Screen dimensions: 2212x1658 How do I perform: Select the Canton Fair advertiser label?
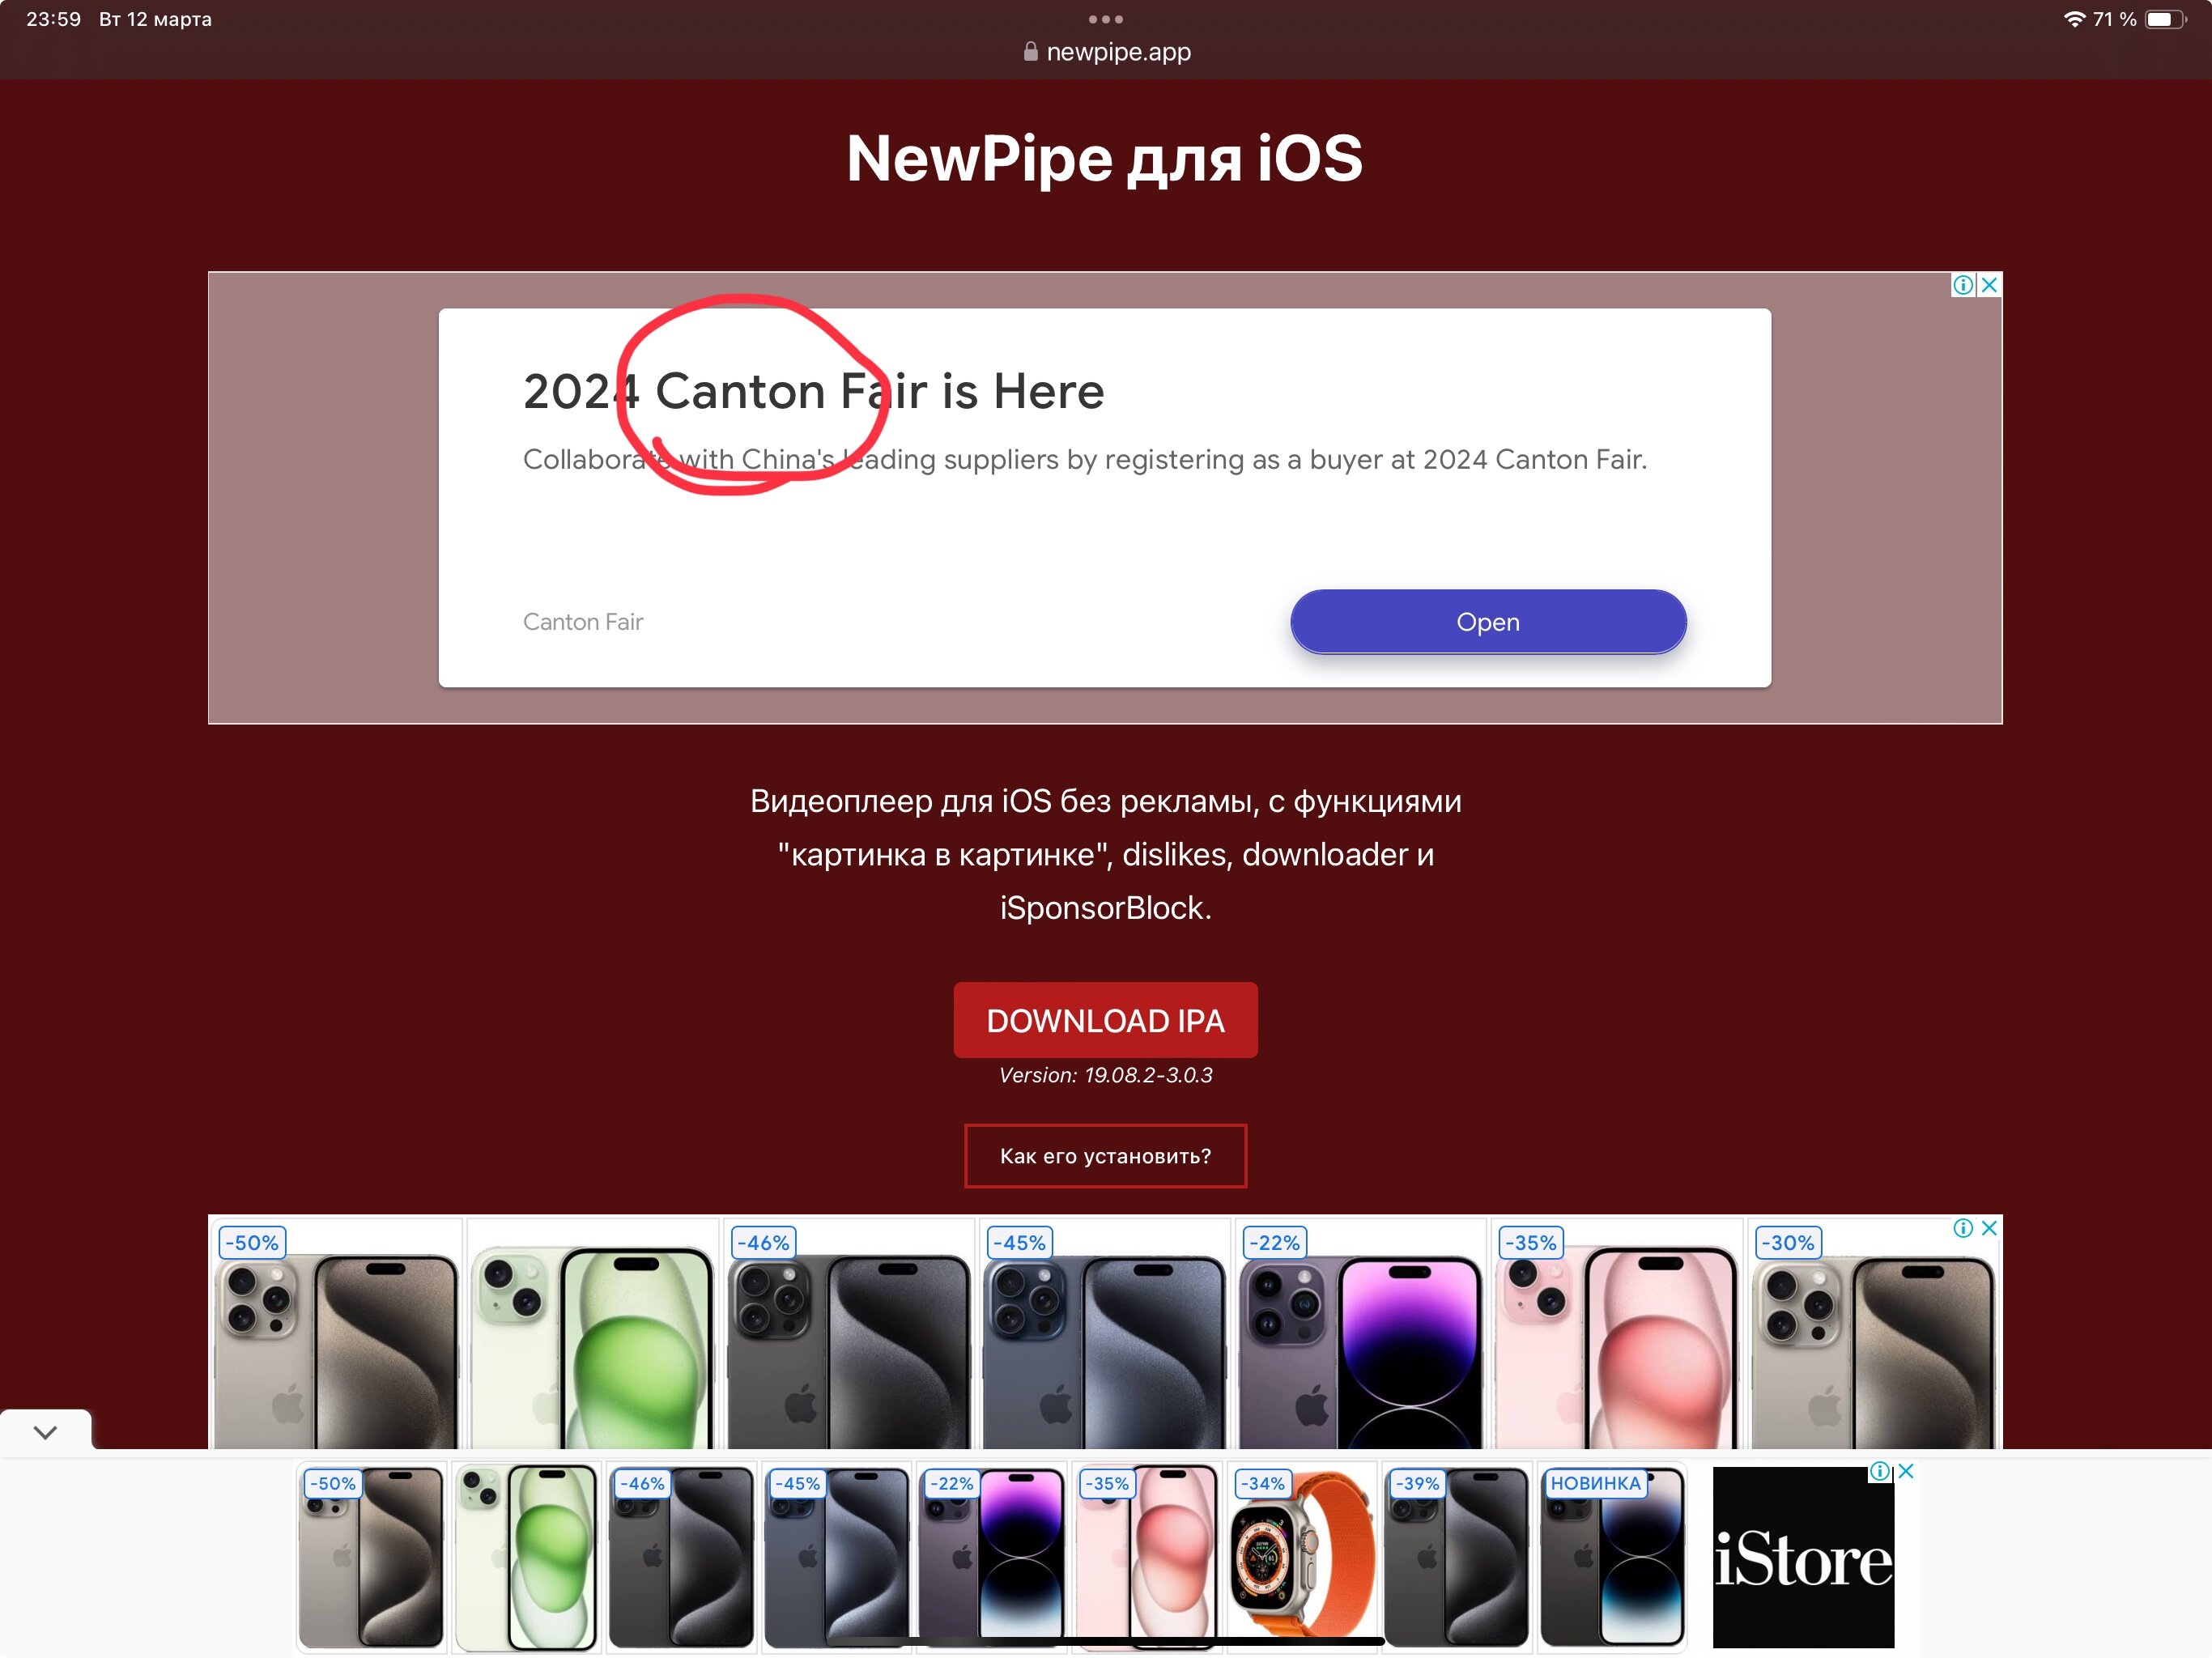point(583,622)
